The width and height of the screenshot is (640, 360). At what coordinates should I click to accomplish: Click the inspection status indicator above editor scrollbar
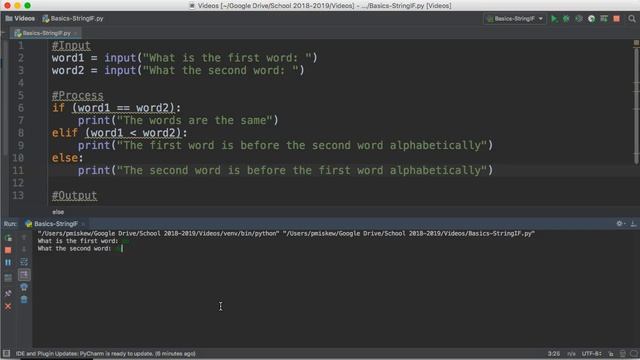(636, 42)
